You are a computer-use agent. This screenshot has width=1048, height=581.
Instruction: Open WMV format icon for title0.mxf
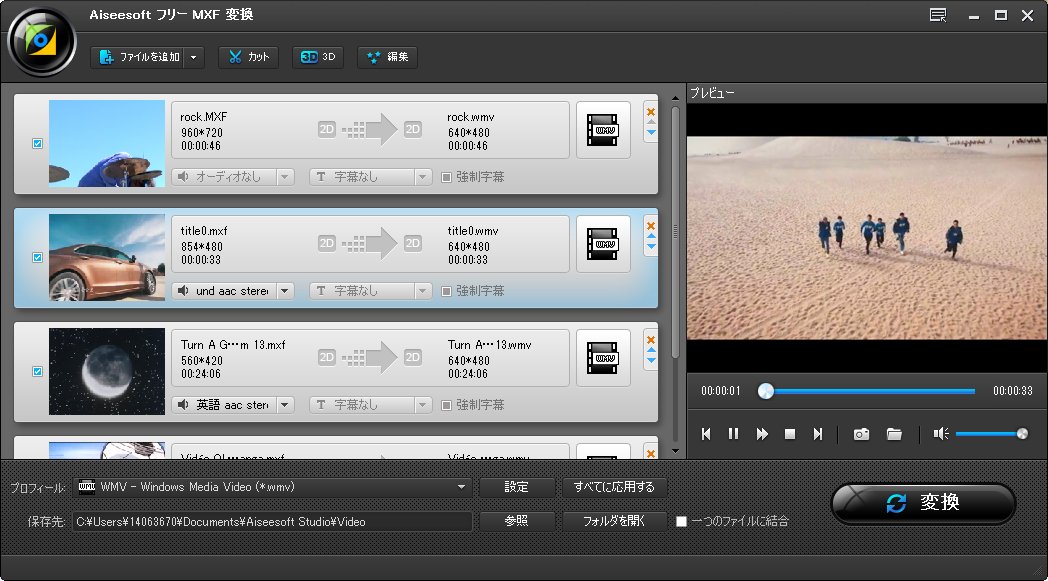click(x=603, y=244)
